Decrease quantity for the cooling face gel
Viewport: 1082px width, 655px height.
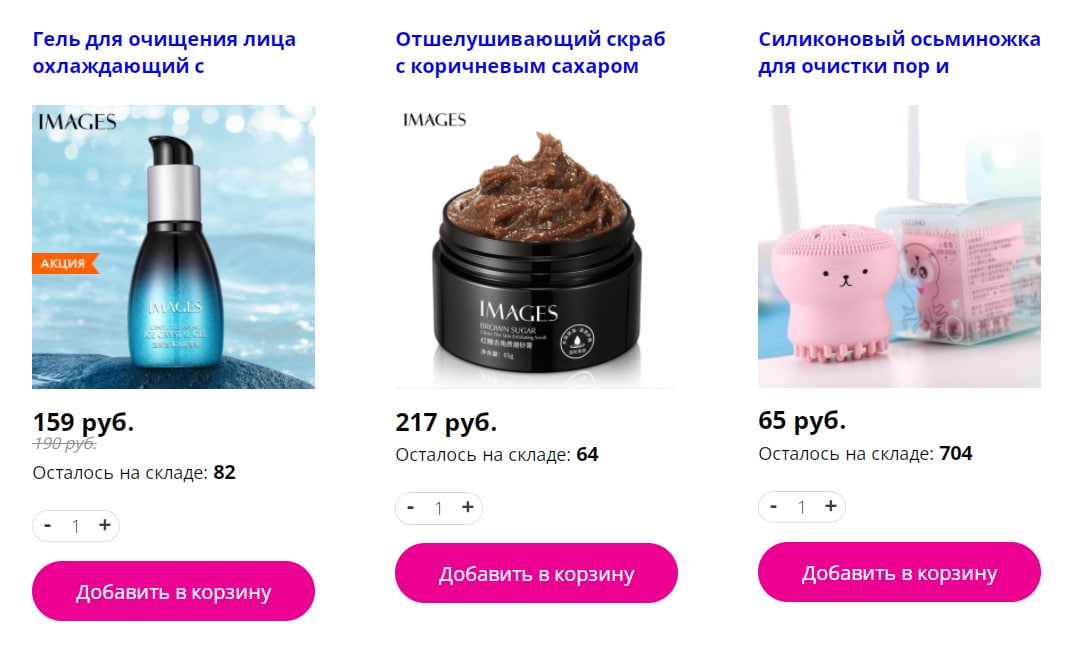click(x=48, y=526)
